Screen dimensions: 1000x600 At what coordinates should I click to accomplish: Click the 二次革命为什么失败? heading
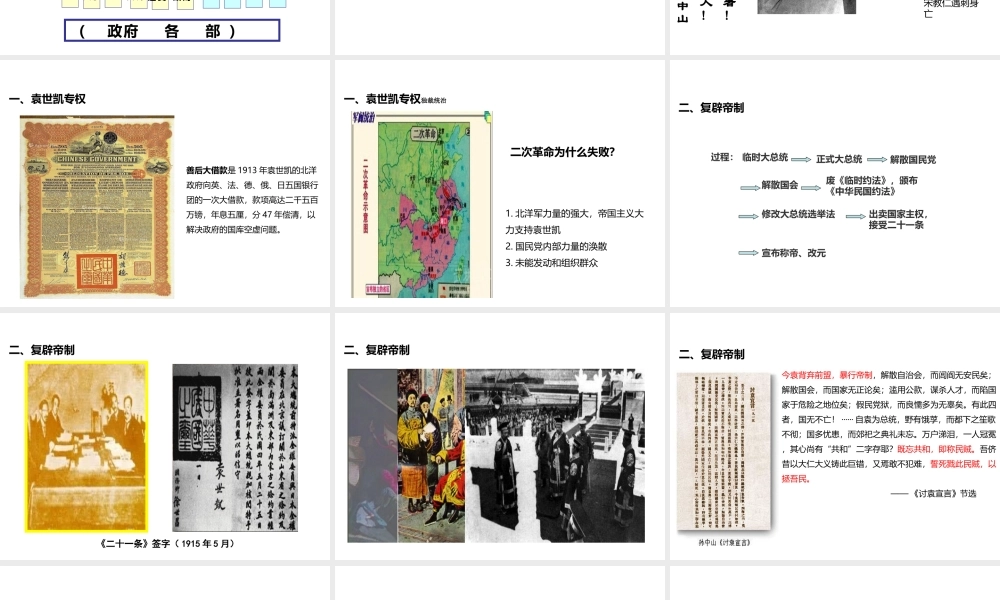pos(562,152)
